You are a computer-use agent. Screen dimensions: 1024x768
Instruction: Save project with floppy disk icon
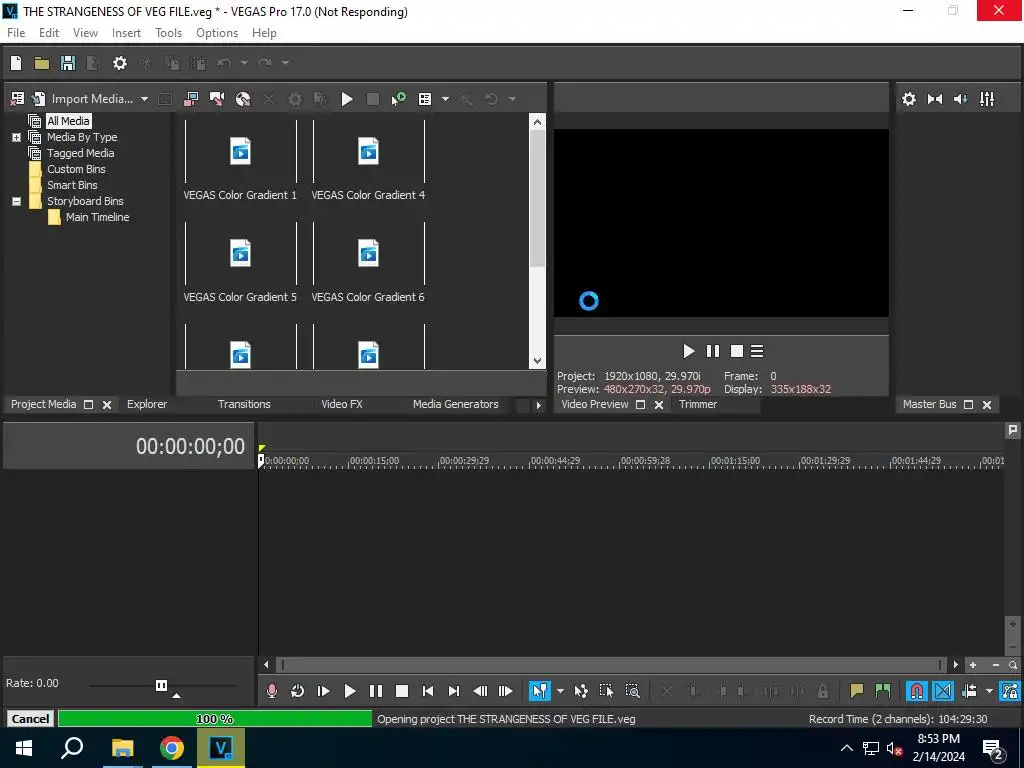pos(68,63)
